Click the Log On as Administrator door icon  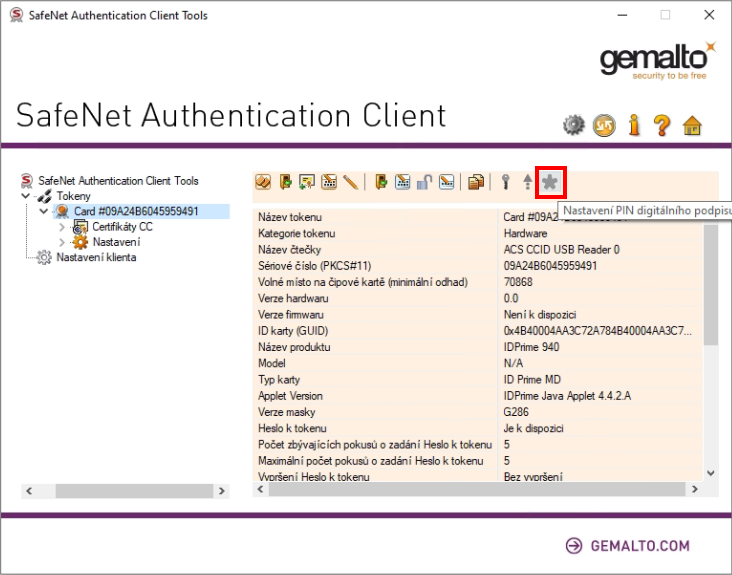tap(381, 182)
